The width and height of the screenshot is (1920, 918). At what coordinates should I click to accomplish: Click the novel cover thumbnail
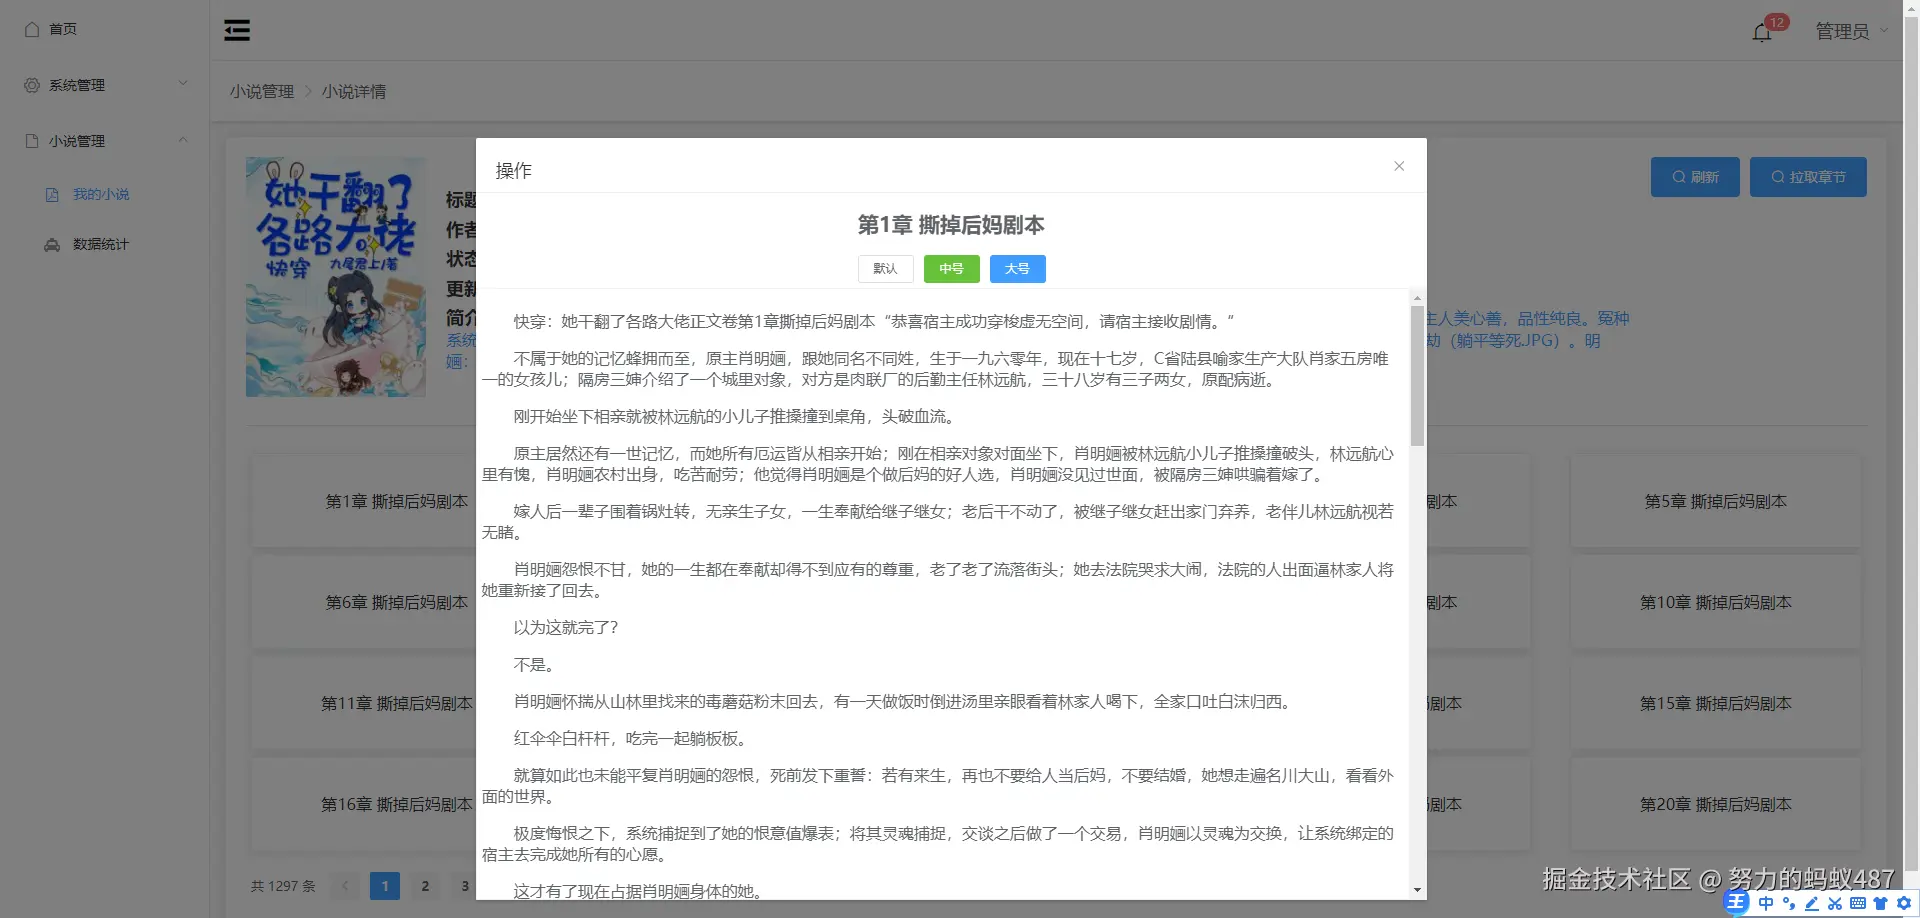336,277
